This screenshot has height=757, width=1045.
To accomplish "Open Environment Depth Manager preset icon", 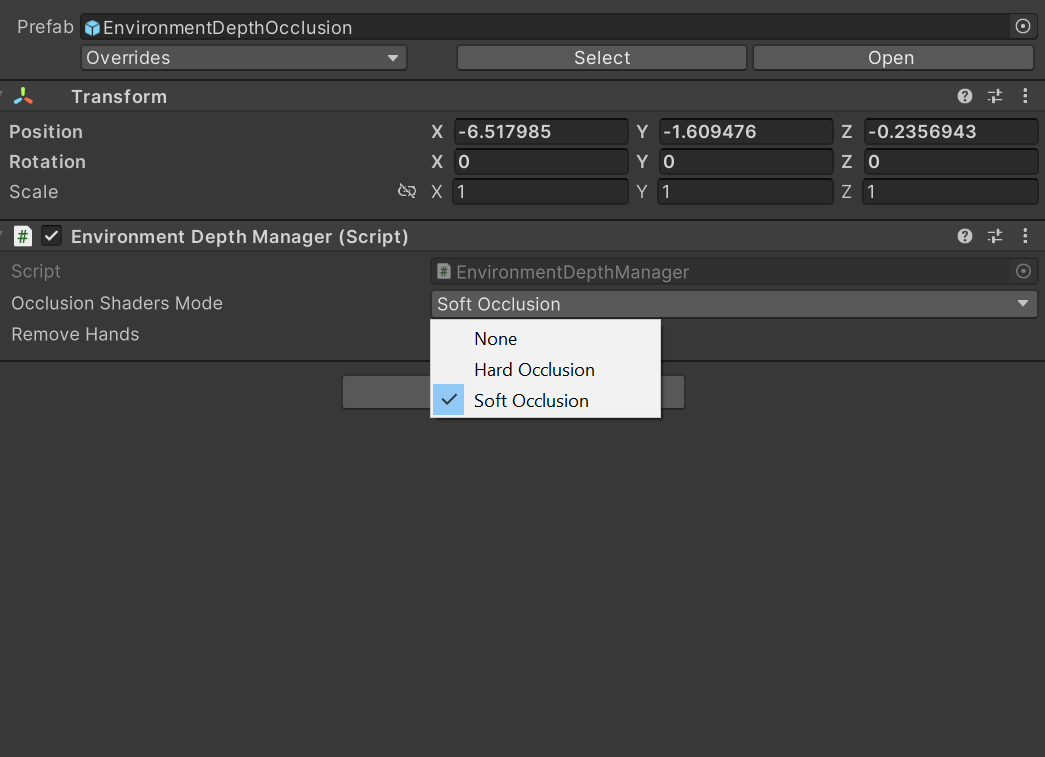I will pyautogui.click(x=995, y=237).
